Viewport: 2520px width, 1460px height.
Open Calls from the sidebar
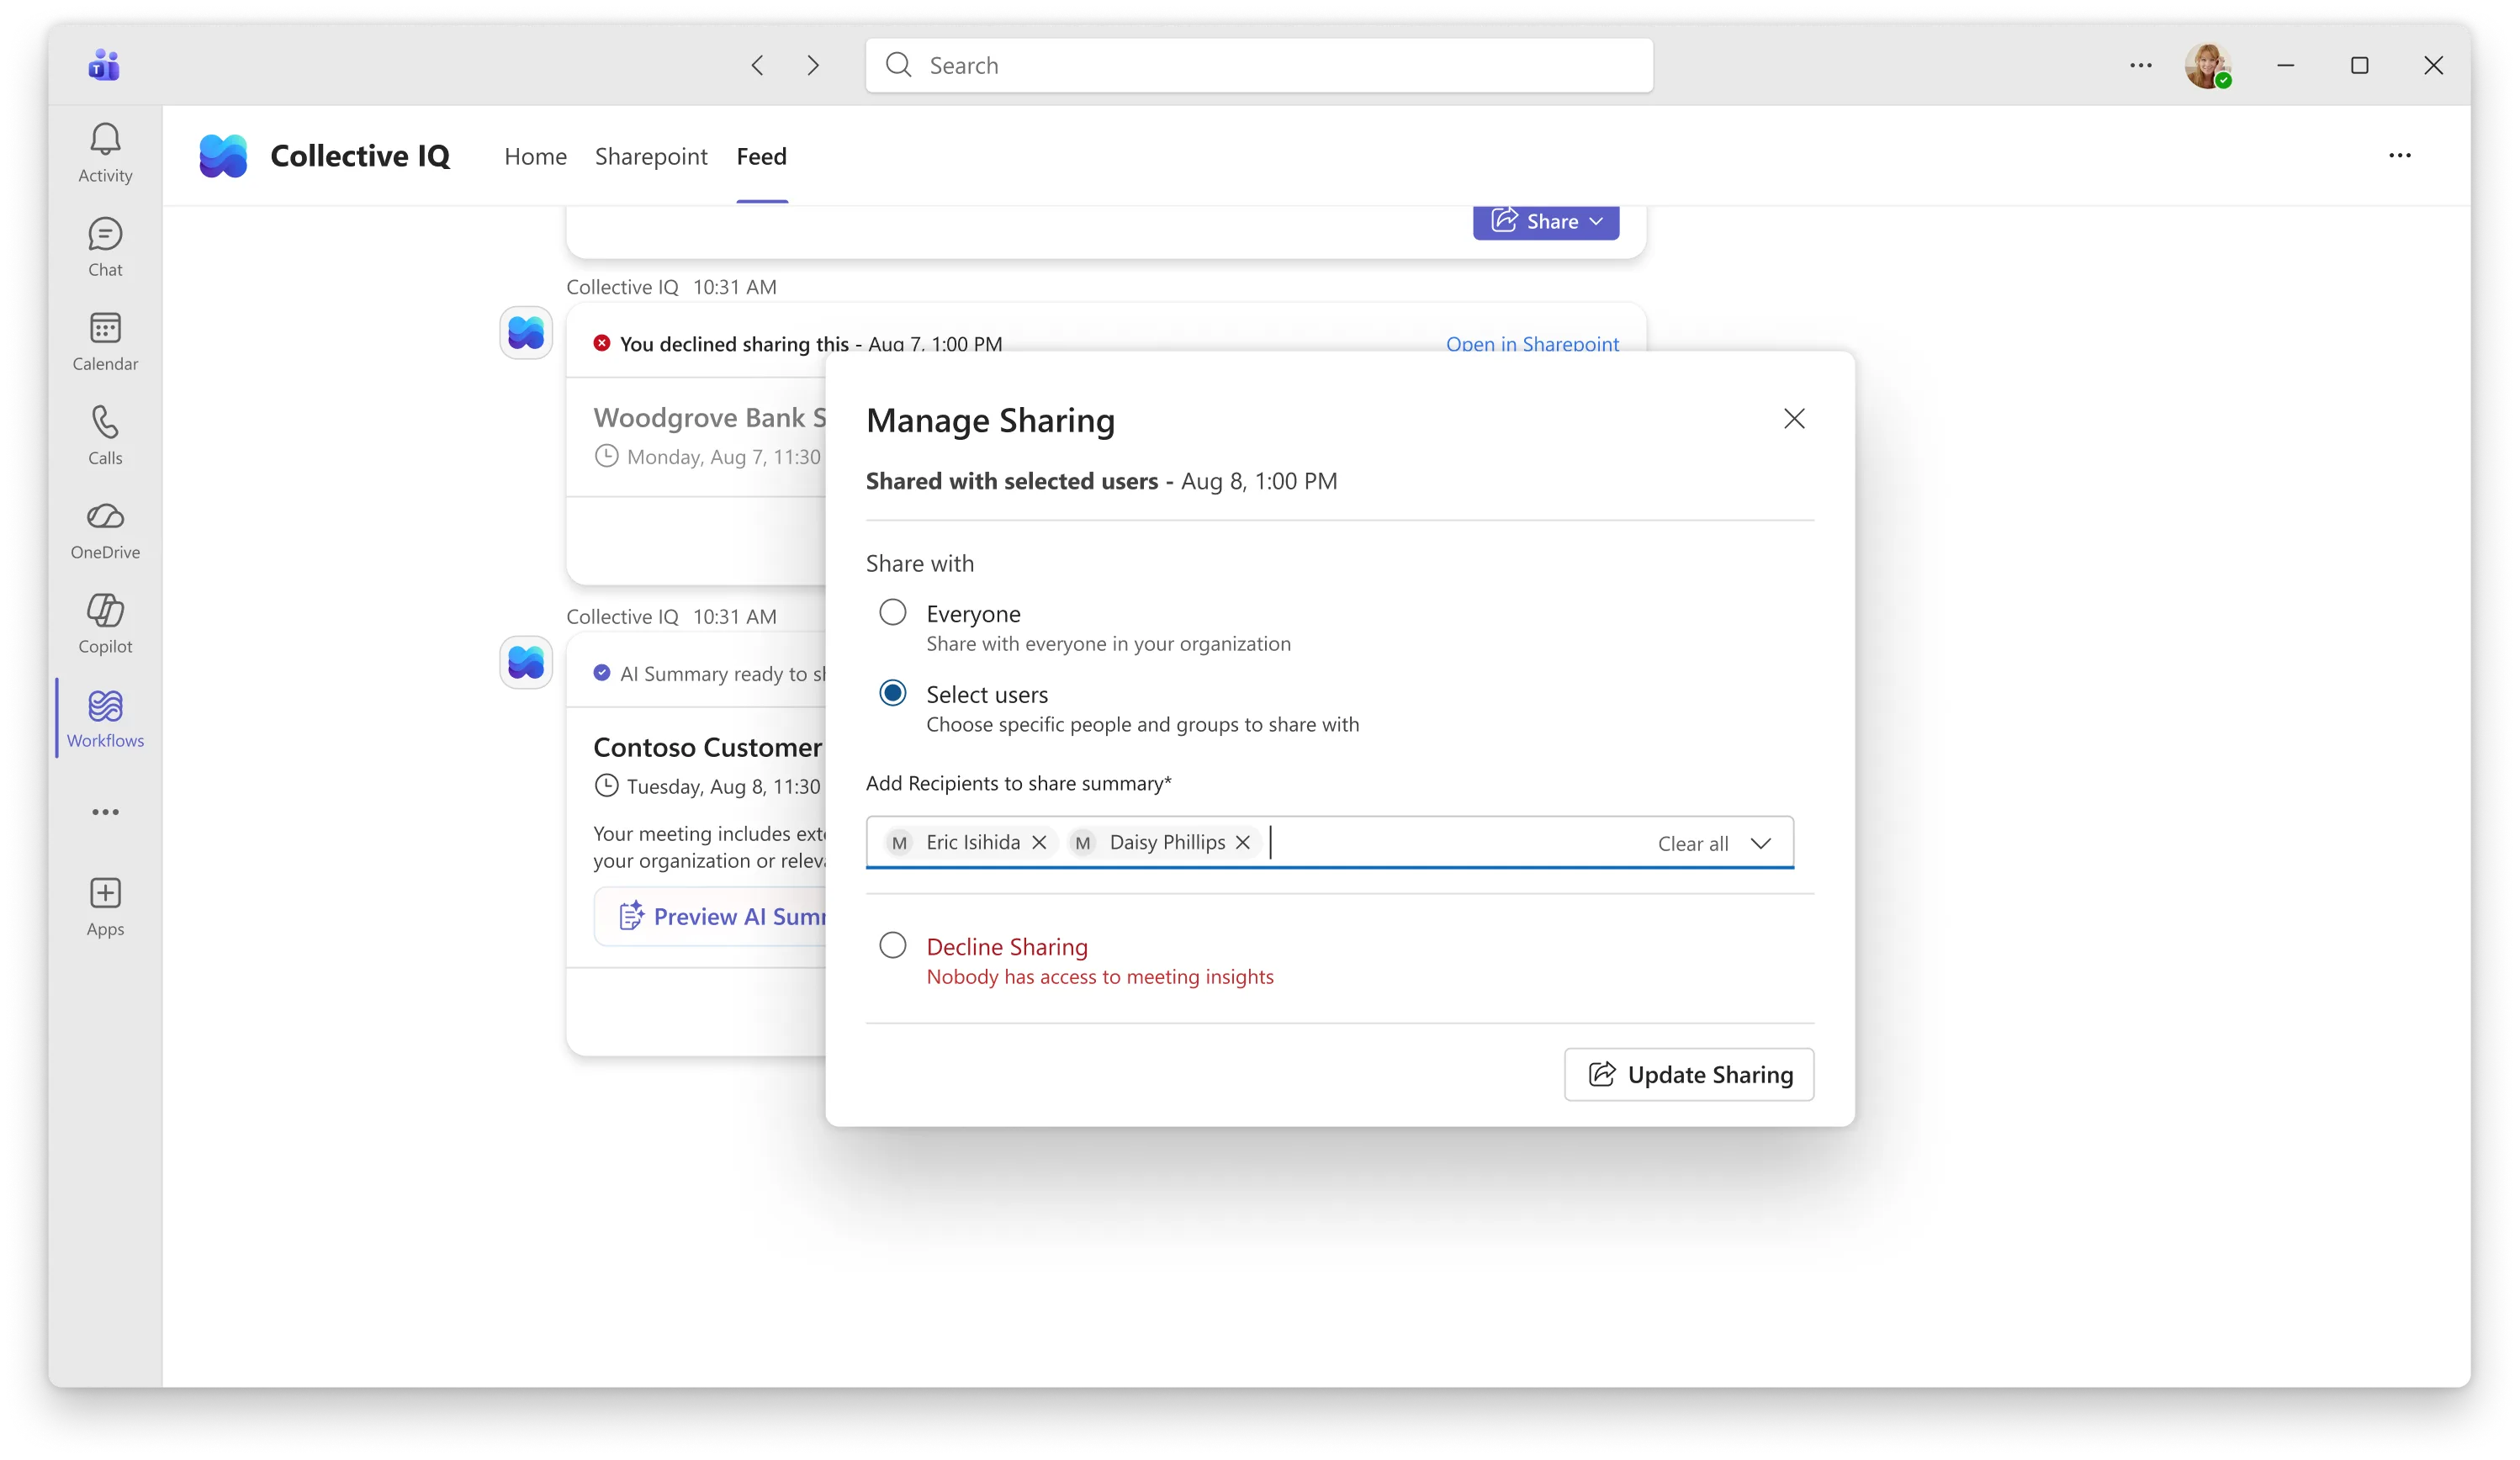coord(105,435)
